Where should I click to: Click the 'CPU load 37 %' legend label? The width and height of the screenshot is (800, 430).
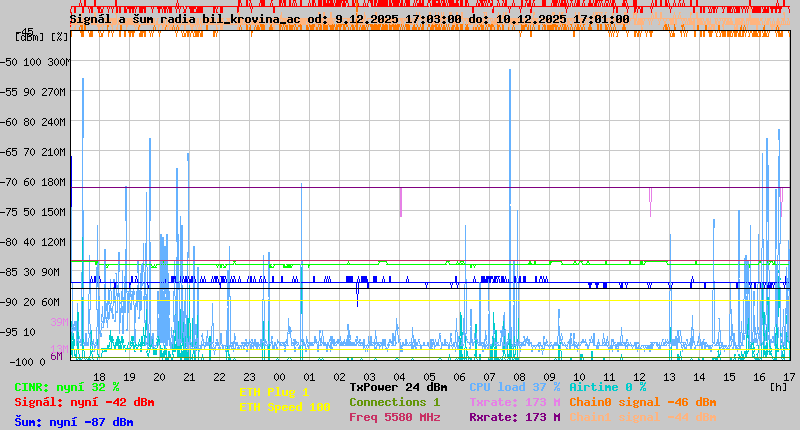pos(514,387)
